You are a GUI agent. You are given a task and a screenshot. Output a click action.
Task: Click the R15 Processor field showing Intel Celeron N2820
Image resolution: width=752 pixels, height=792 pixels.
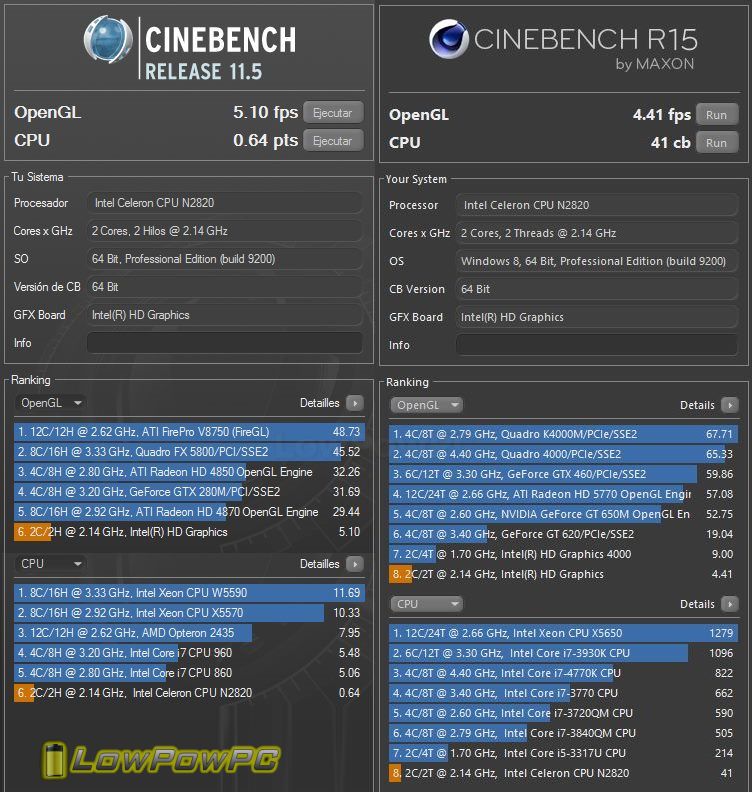click(597, 205)
